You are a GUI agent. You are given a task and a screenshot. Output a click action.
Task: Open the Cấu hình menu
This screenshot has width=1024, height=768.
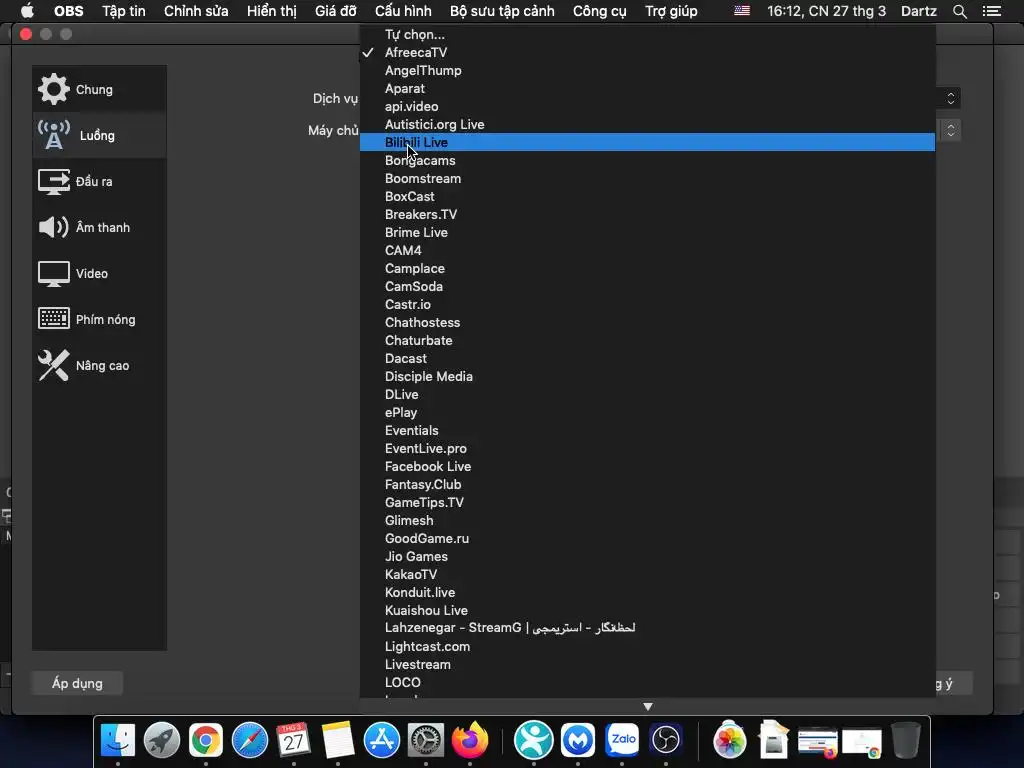coord(403,11)
